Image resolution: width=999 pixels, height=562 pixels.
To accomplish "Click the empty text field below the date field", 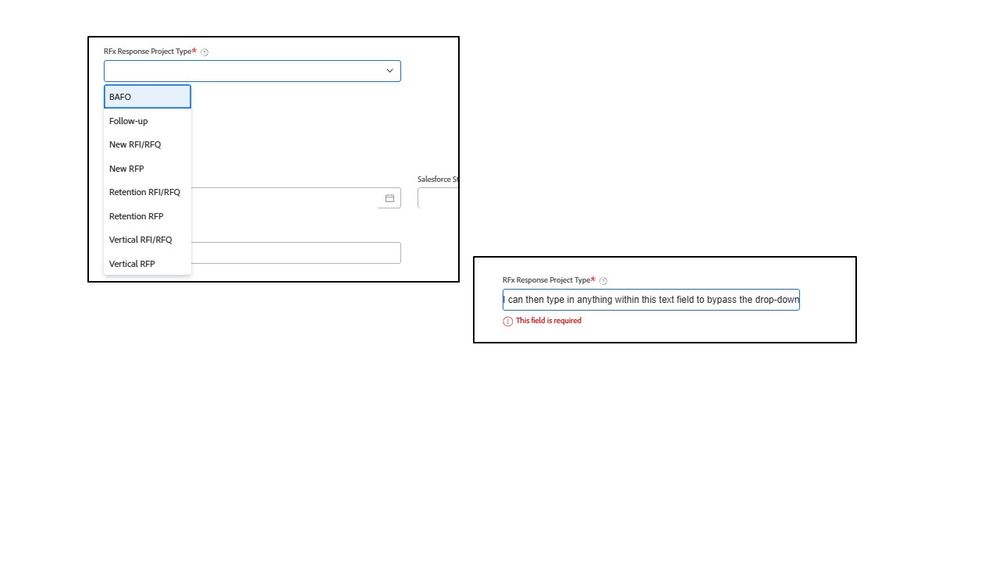I will point(296,253).
